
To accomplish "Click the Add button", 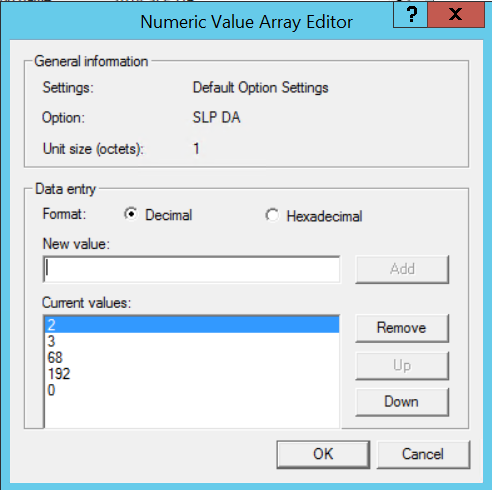I will click(402, 269).
